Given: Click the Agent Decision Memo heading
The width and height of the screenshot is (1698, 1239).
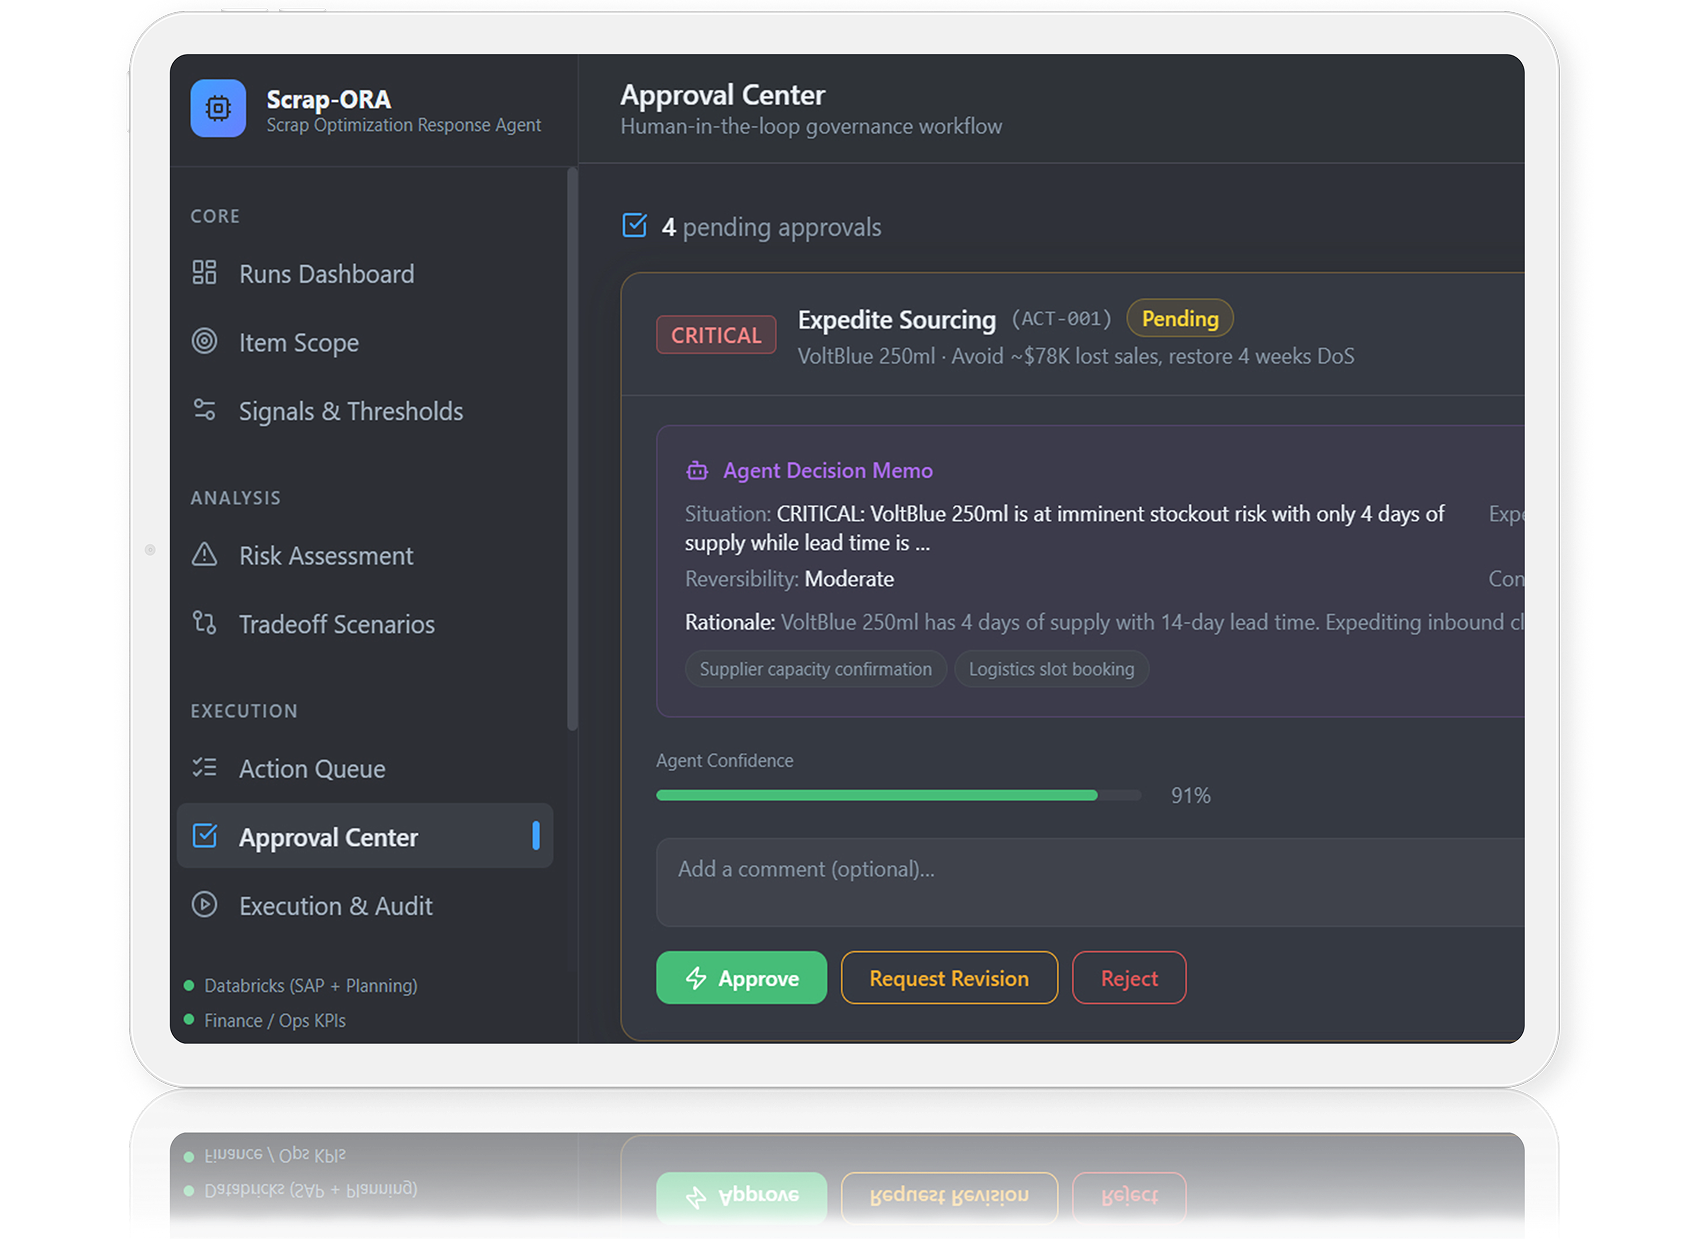Looking at the screenshot, I should point(828,470).
